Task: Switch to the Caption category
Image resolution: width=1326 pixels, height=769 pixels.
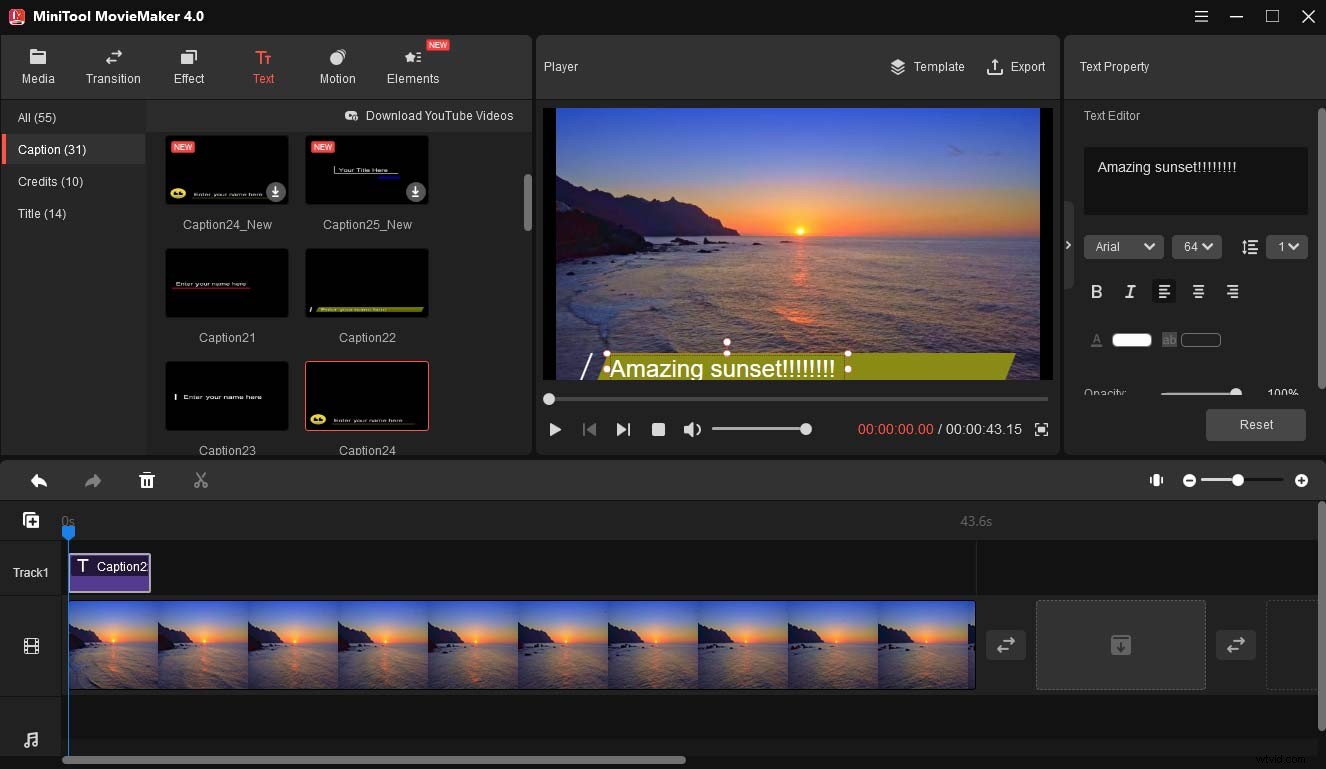Action: (51, 149)
